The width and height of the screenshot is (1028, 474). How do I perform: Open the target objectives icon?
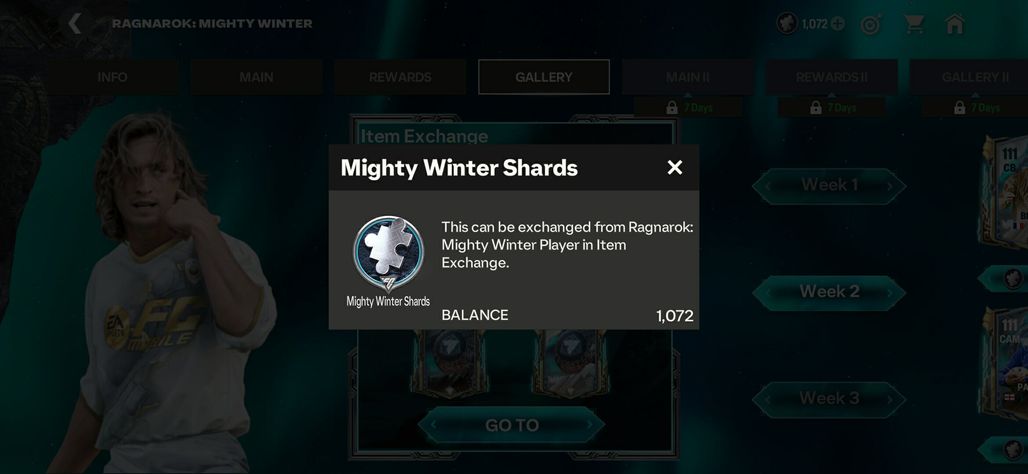pyautogui.click(x=871, y=25)
